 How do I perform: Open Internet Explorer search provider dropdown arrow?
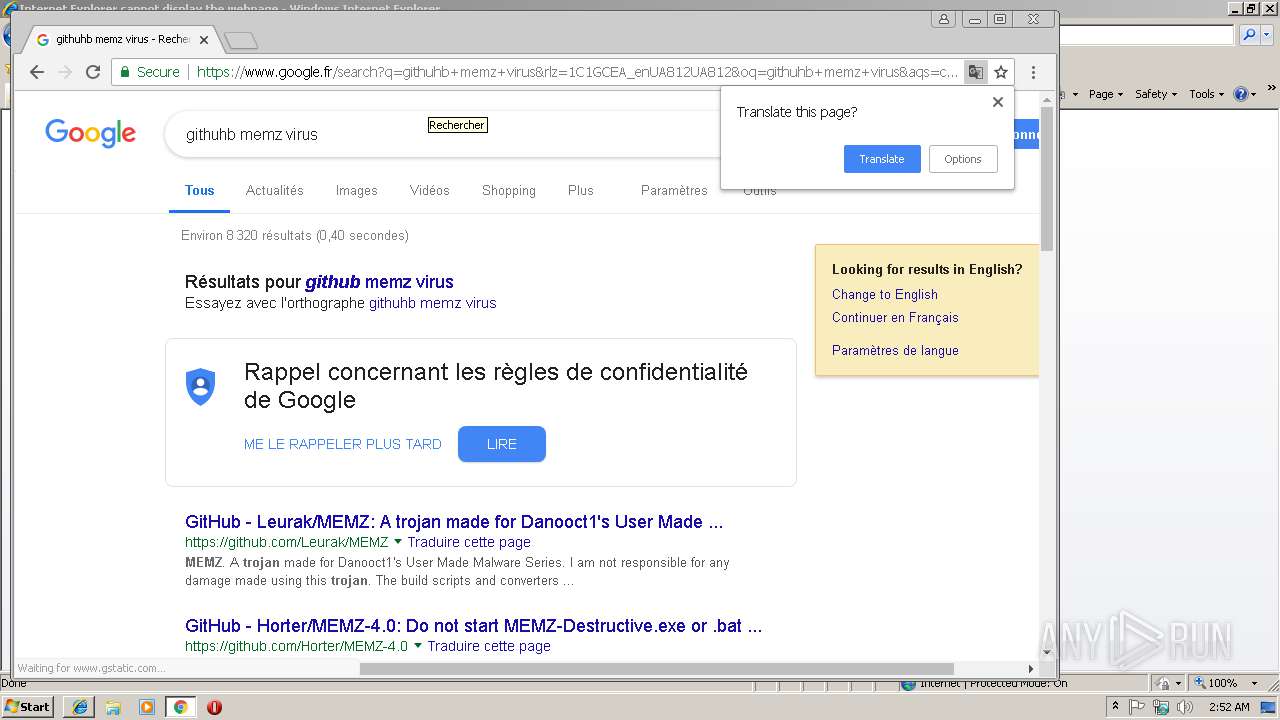click(x=1266, y=35)
